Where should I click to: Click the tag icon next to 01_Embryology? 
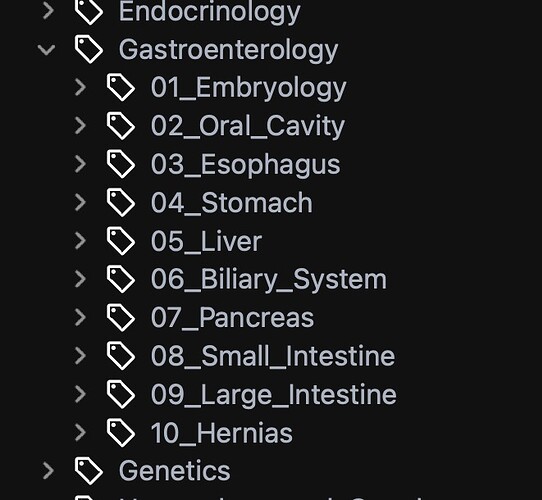pos(121,87)
